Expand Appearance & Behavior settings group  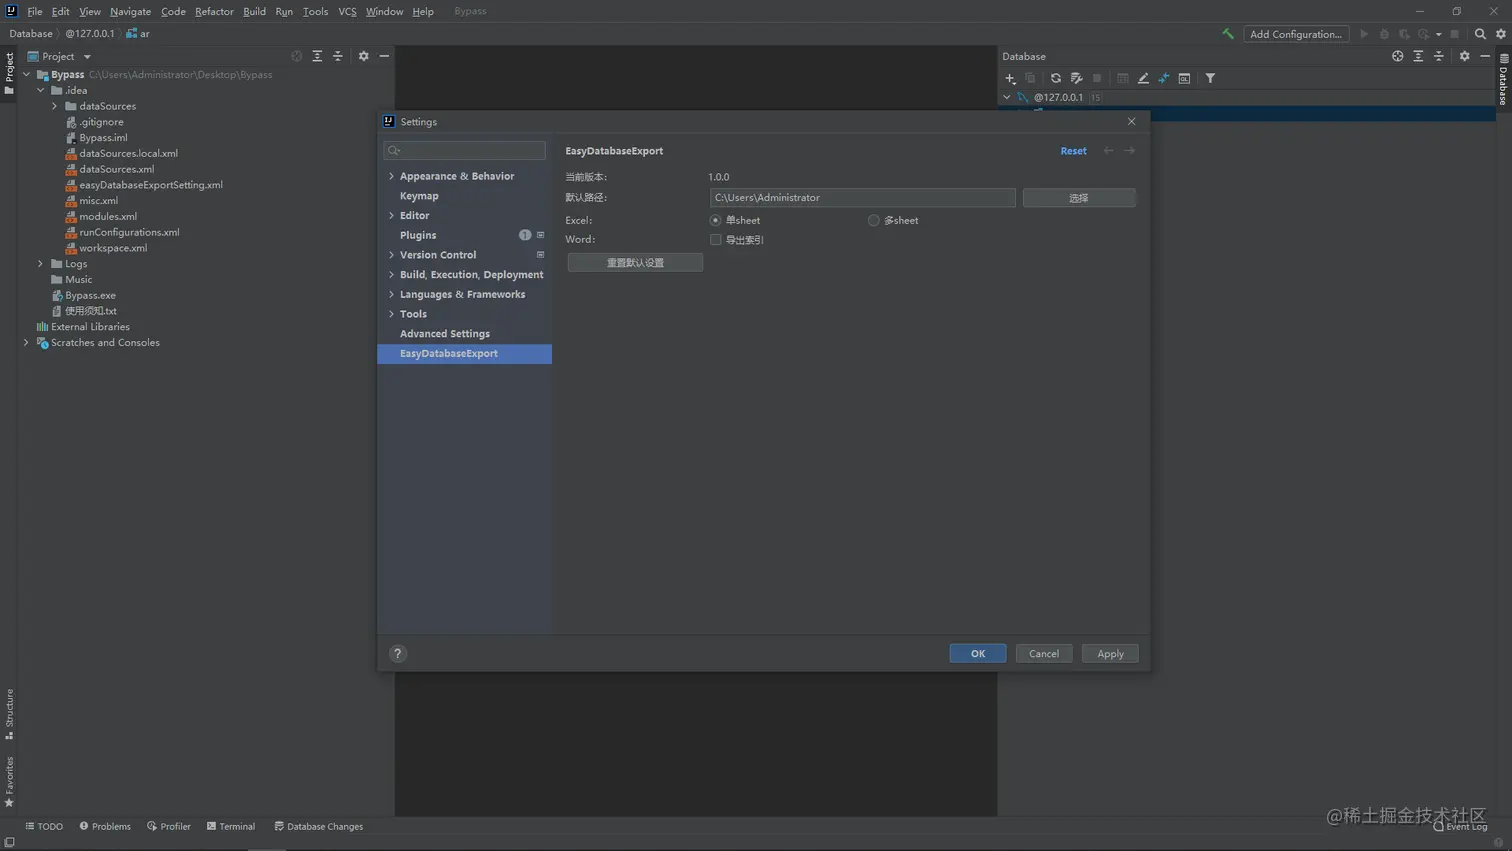coord(391,176)
